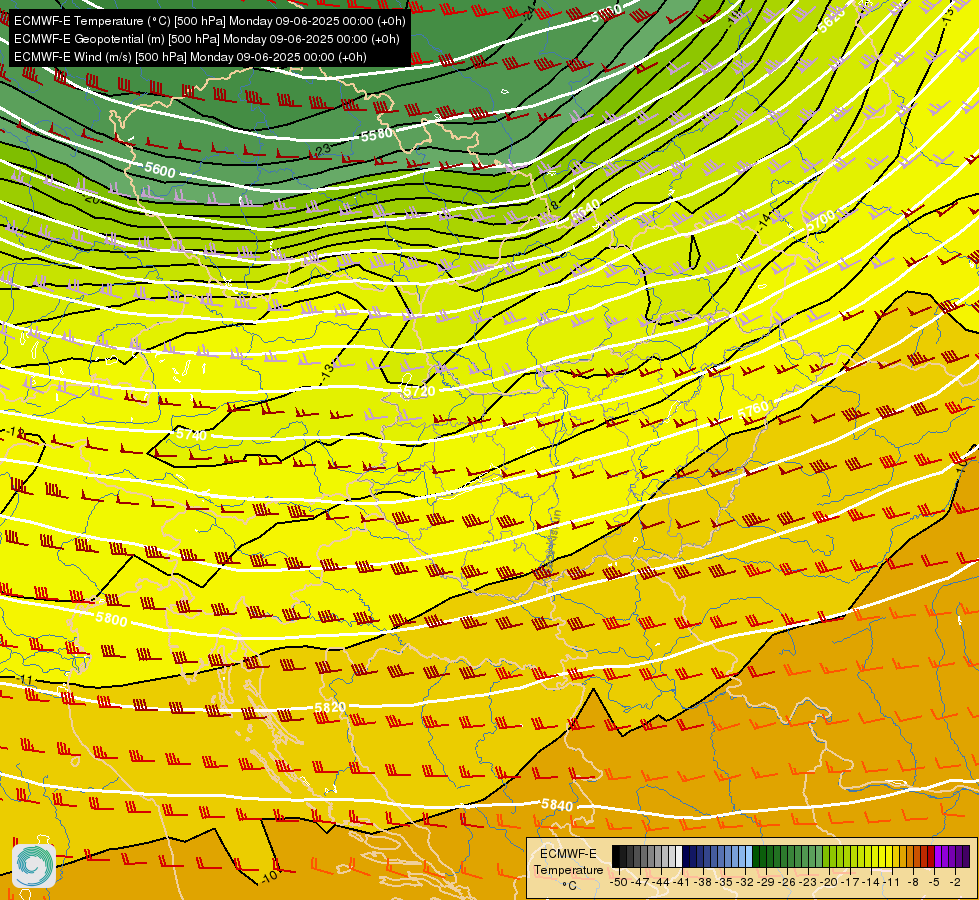Click the -32 tick label in the legend
The width and height of the screenshot is (979, 900).
coord(746,882)
